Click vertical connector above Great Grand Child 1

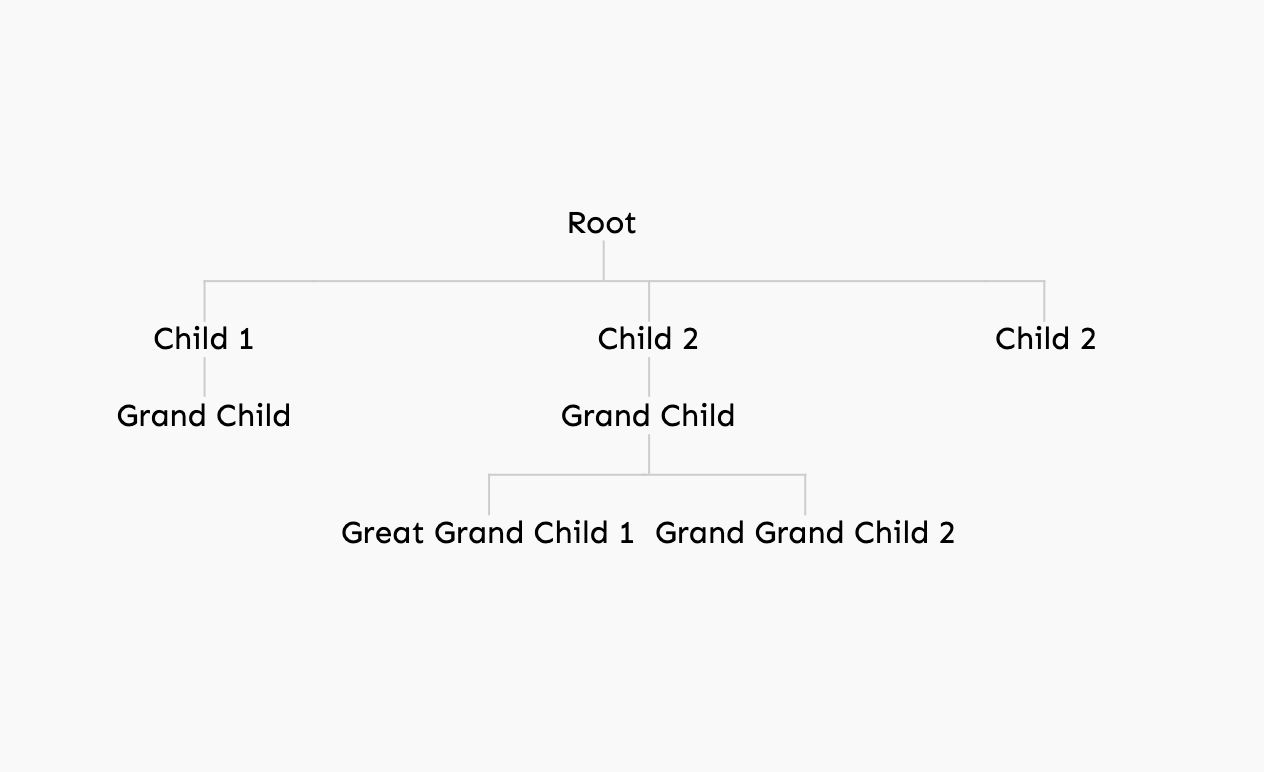click(x=489, y=495)
